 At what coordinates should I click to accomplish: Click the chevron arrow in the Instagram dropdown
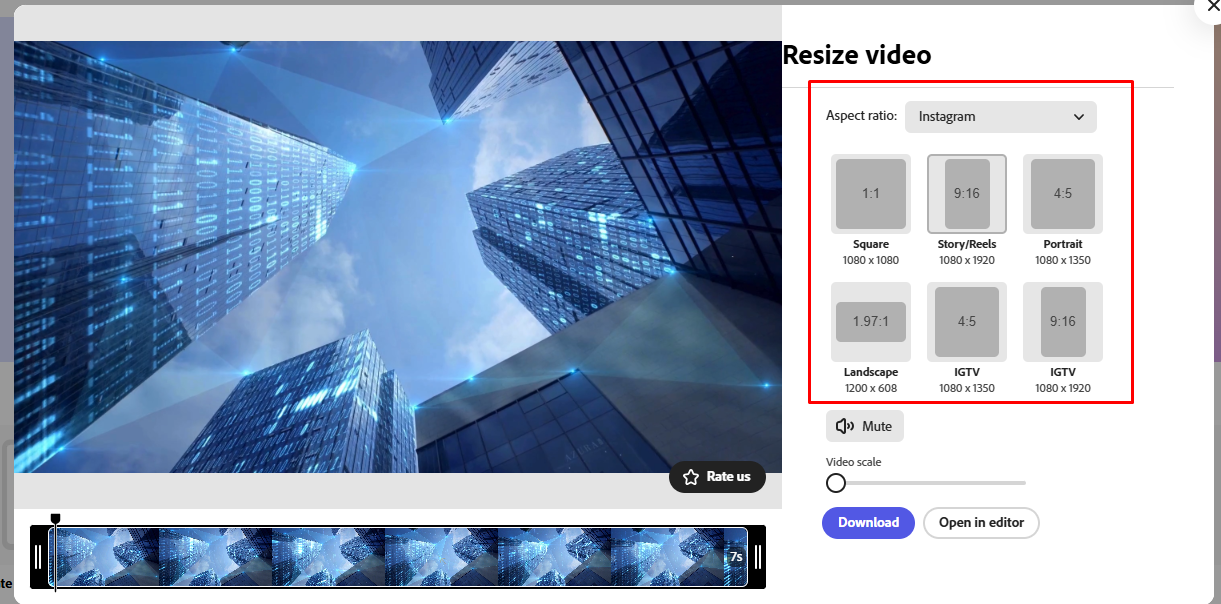(x=1079, y=117)
